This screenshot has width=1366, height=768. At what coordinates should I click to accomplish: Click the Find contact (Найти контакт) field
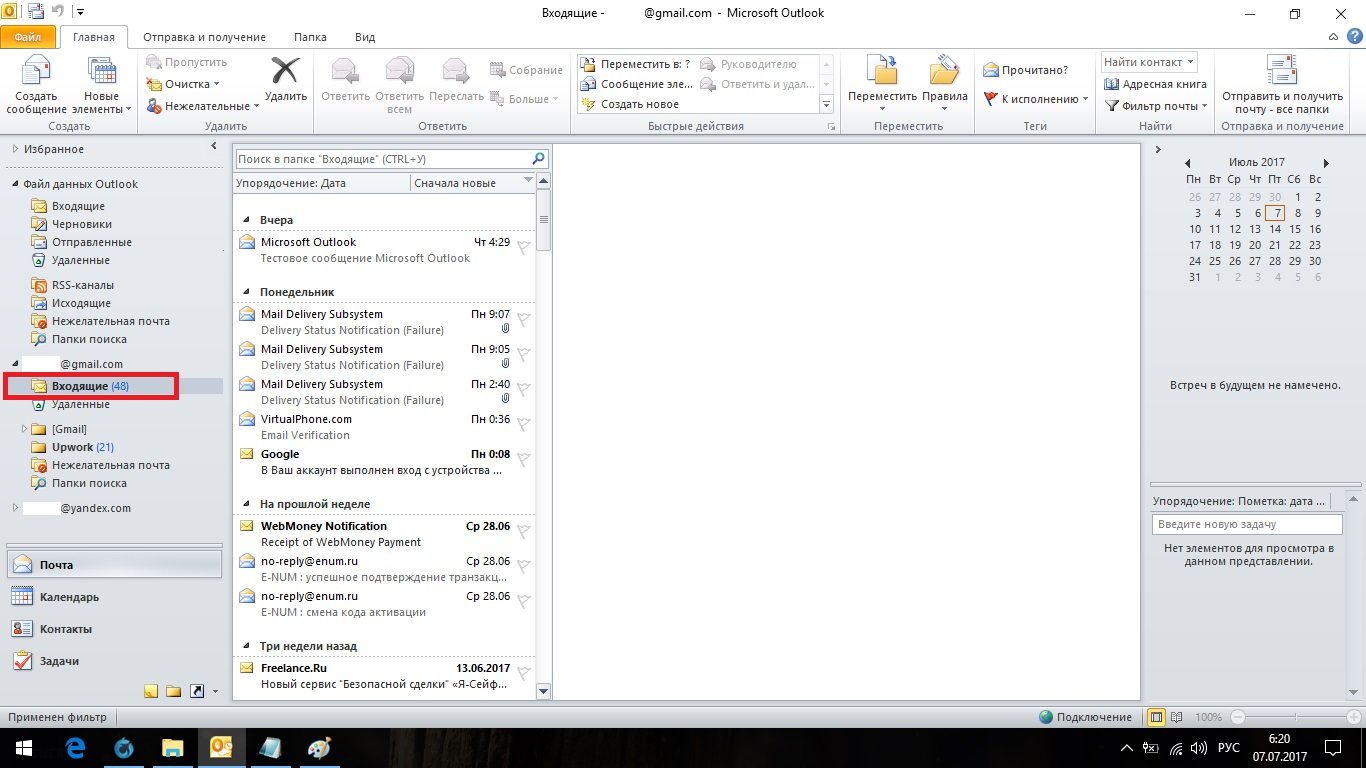pyautogui.click(x=1148, y=62)
